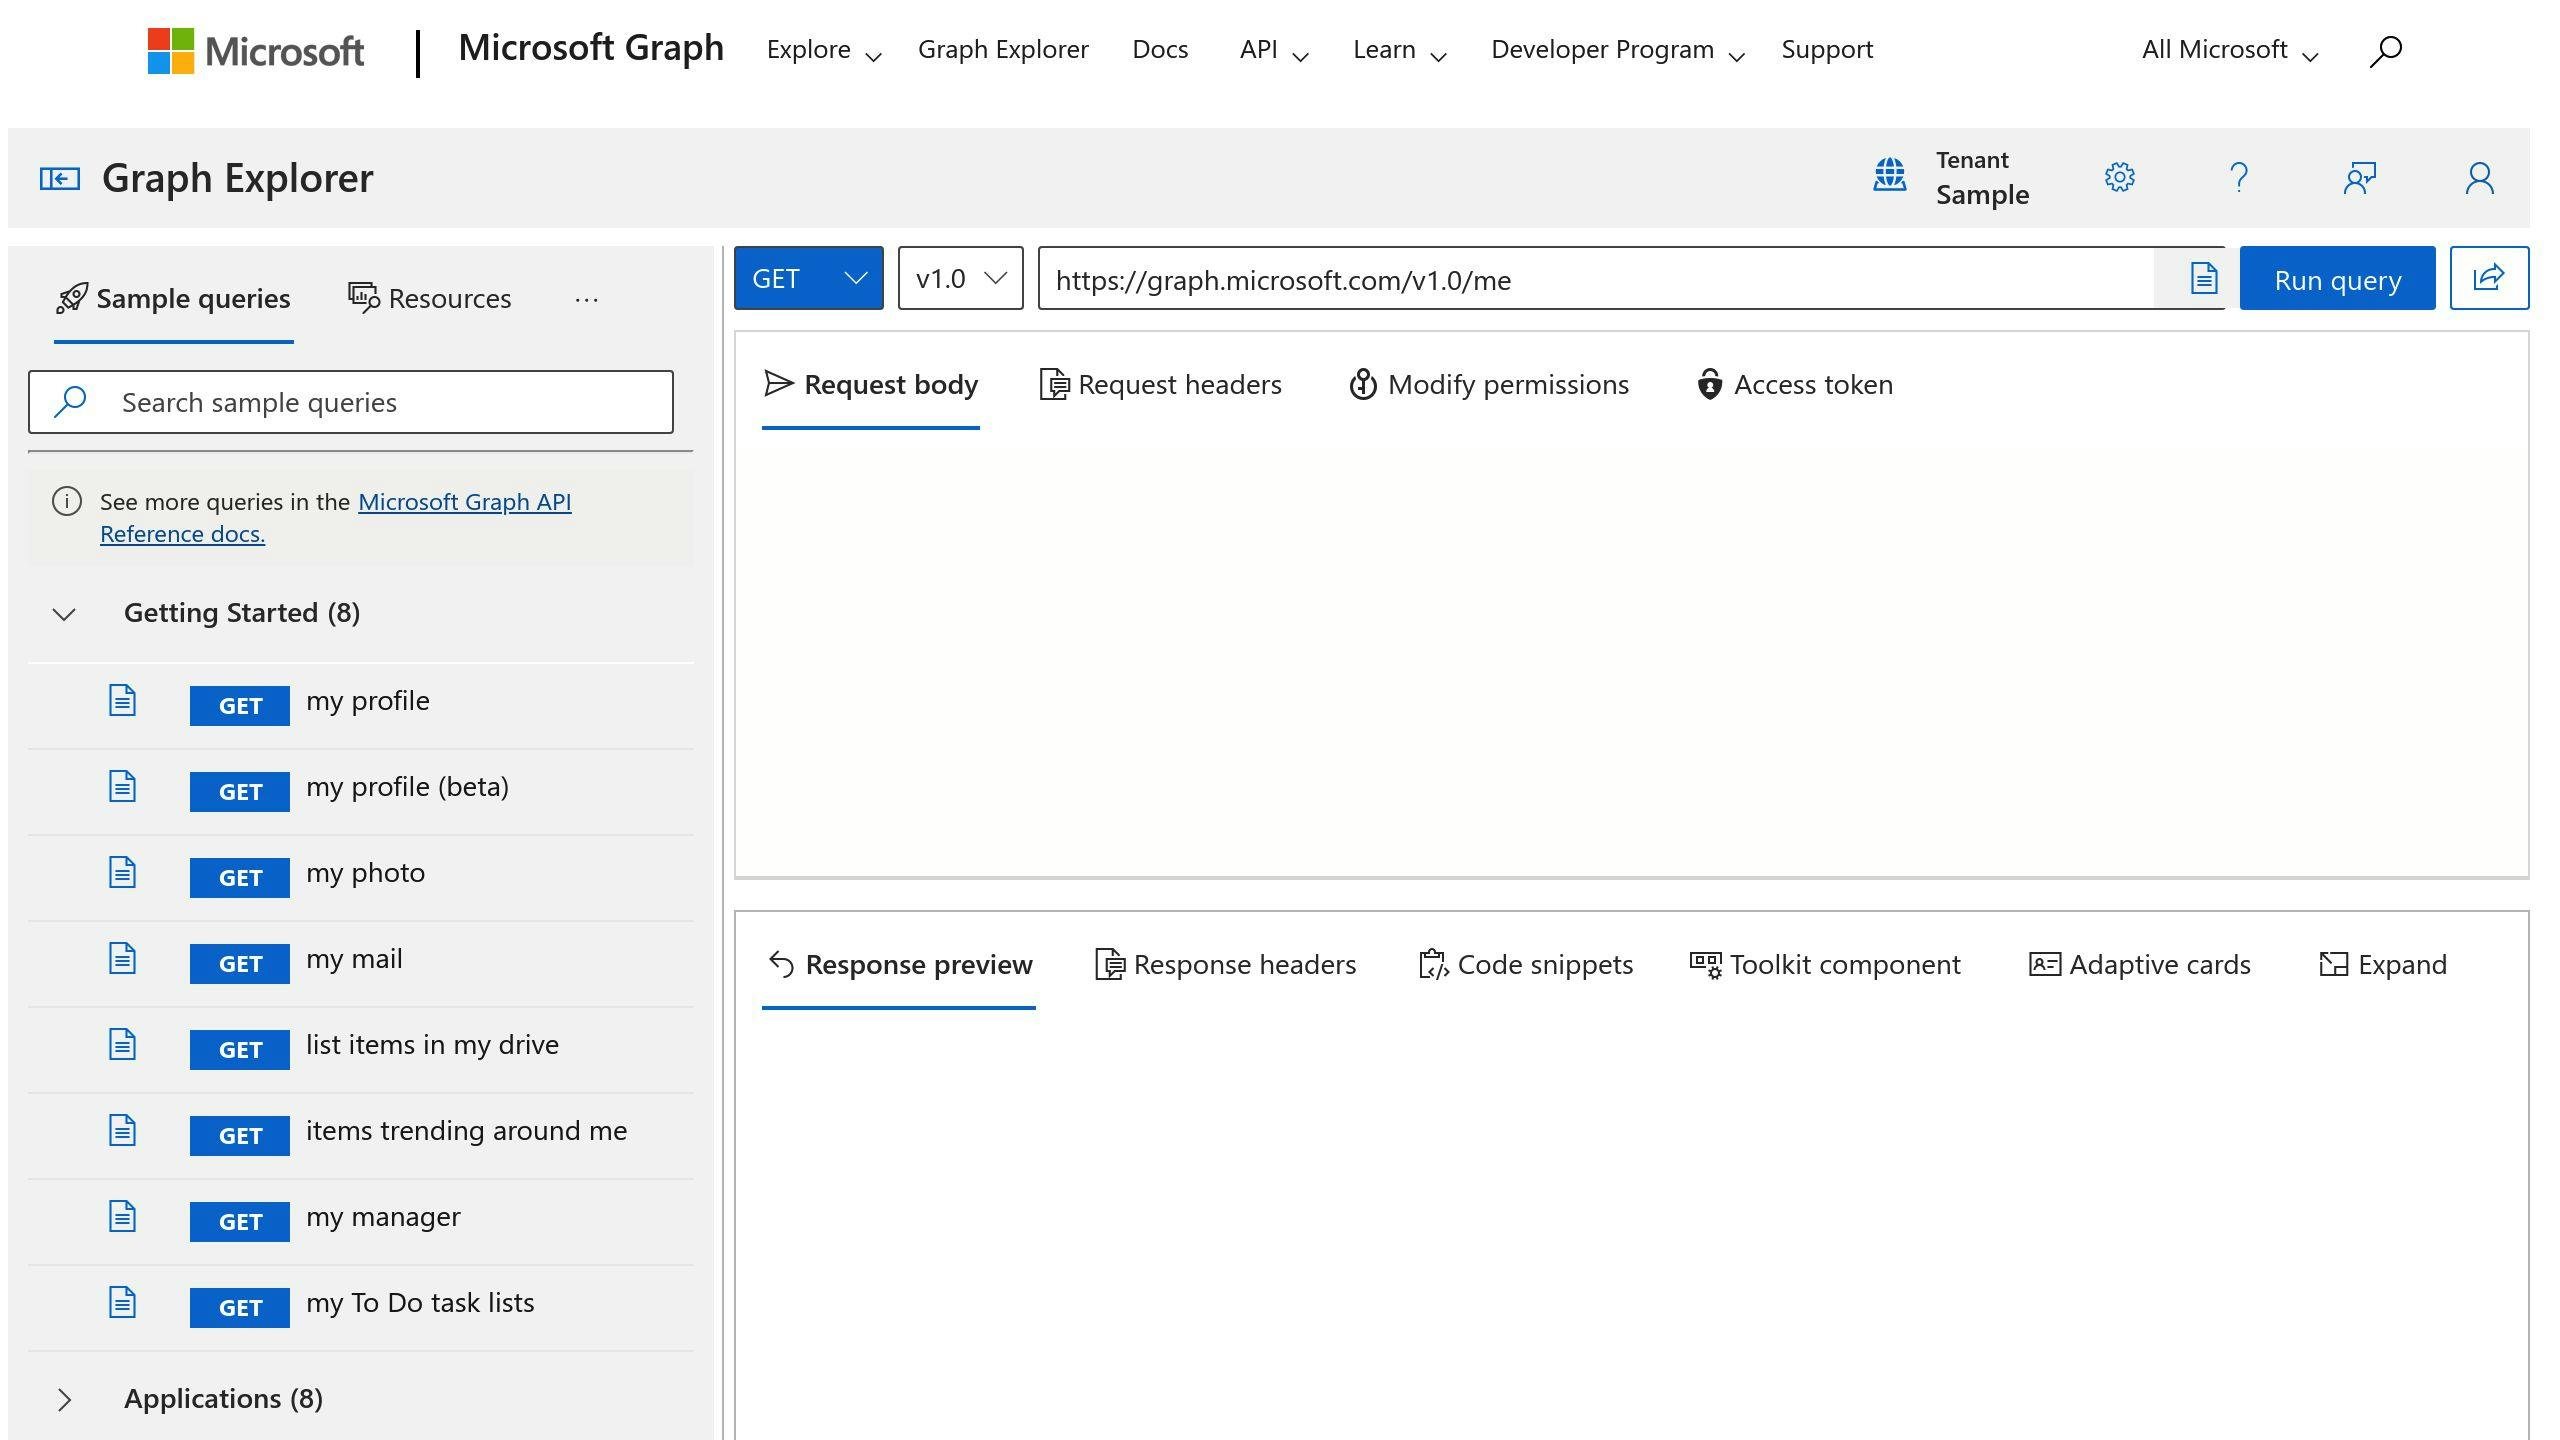Open docs icon for my manager query

[x=122, y=1216]
